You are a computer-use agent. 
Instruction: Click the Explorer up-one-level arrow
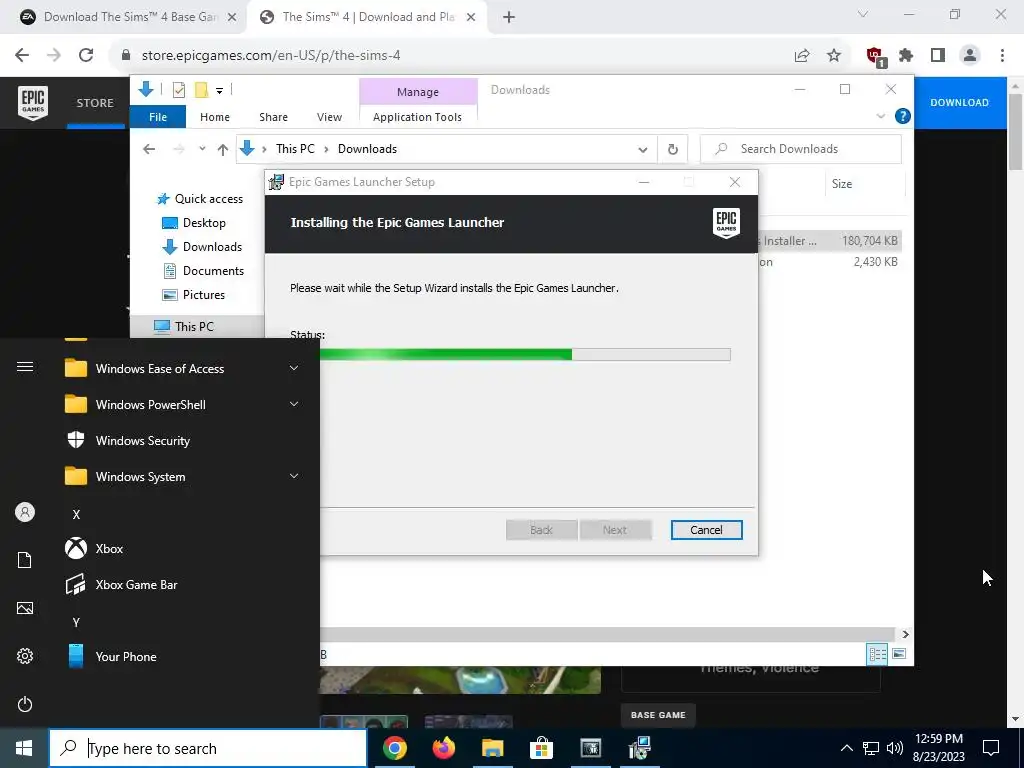point(223,150)
